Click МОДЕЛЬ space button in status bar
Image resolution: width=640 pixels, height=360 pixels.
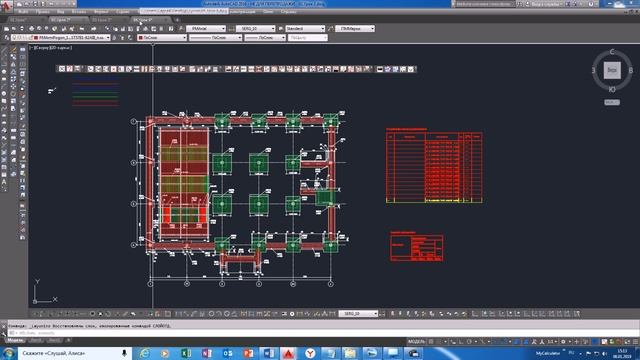(x=416, y=342)
